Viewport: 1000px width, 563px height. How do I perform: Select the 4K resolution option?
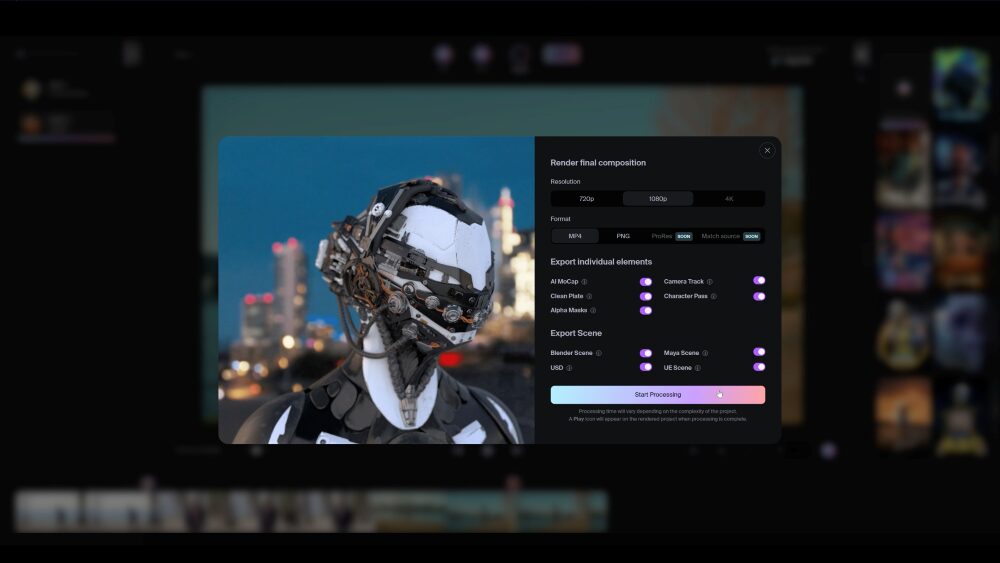(x=729, y=199)
